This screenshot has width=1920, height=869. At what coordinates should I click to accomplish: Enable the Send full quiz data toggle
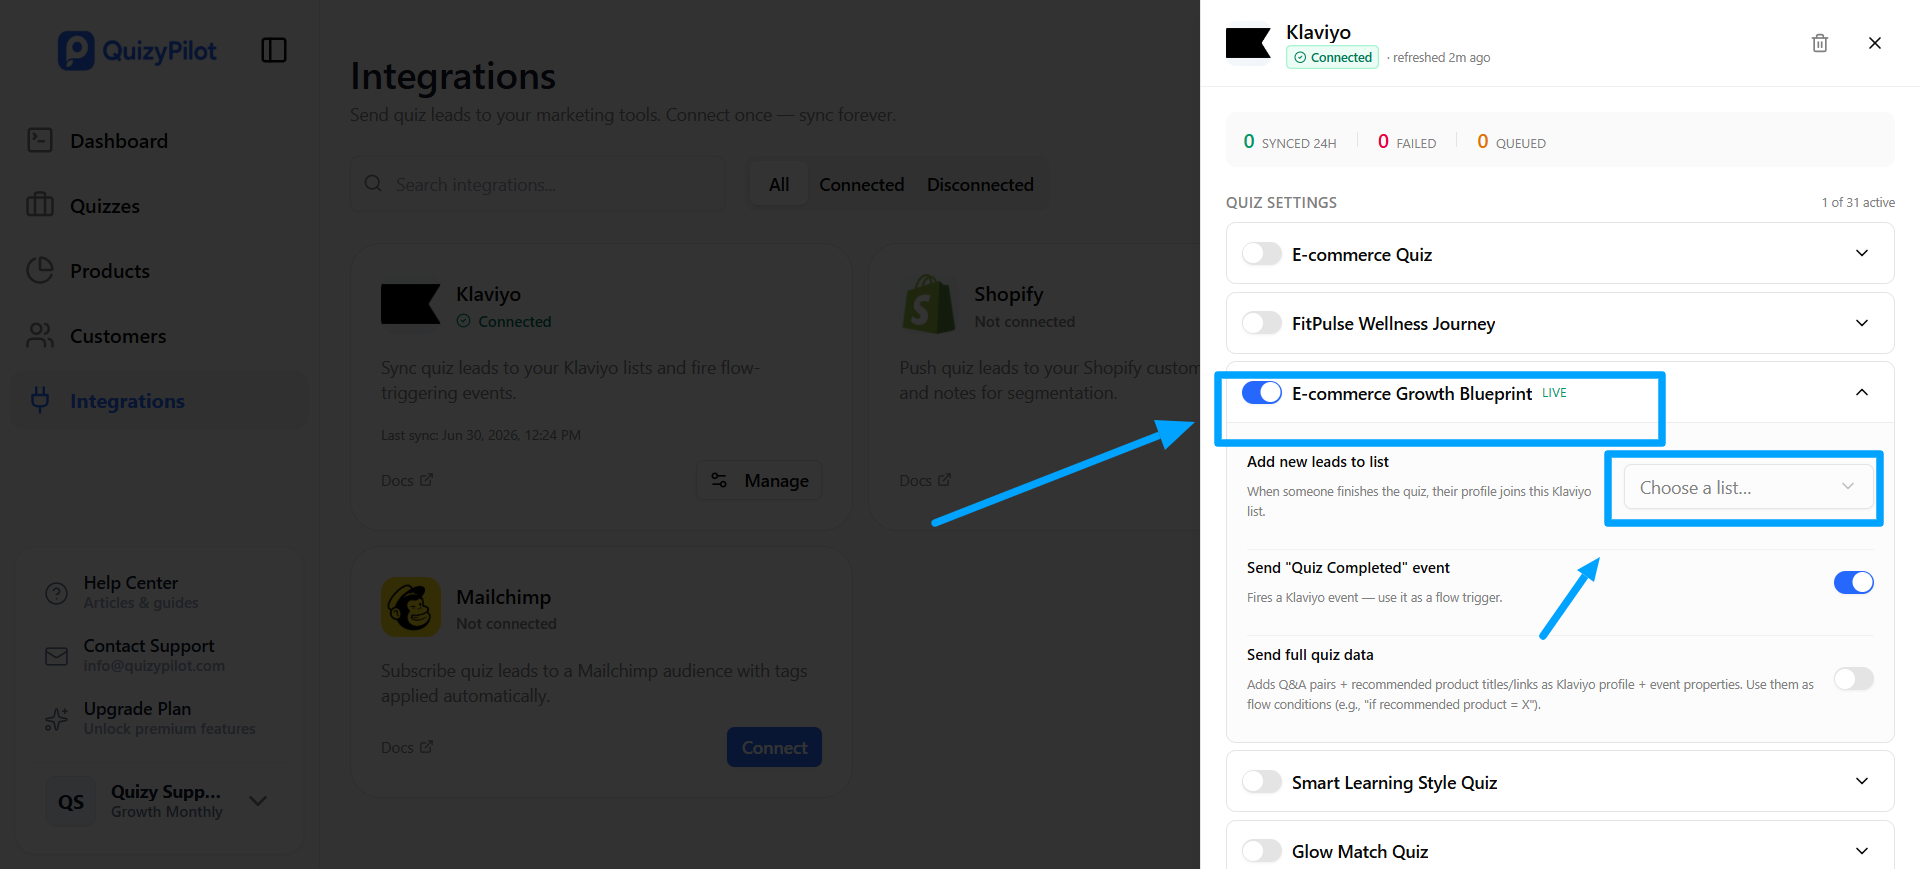coord(1854,679)
